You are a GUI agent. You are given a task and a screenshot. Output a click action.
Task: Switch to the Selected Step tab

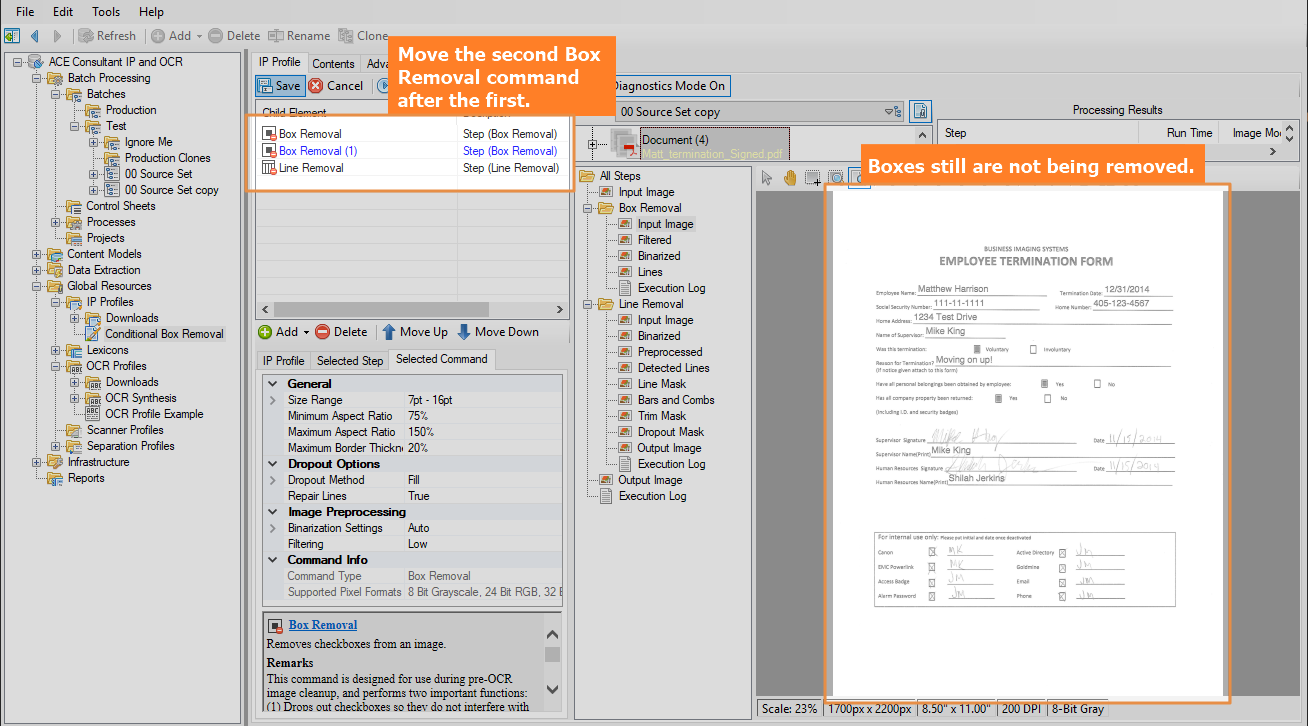tap(350, 361)
